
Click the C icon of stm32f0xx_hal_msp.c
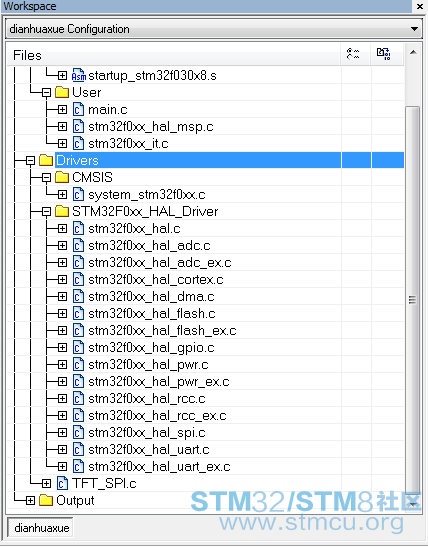(78, 127)
